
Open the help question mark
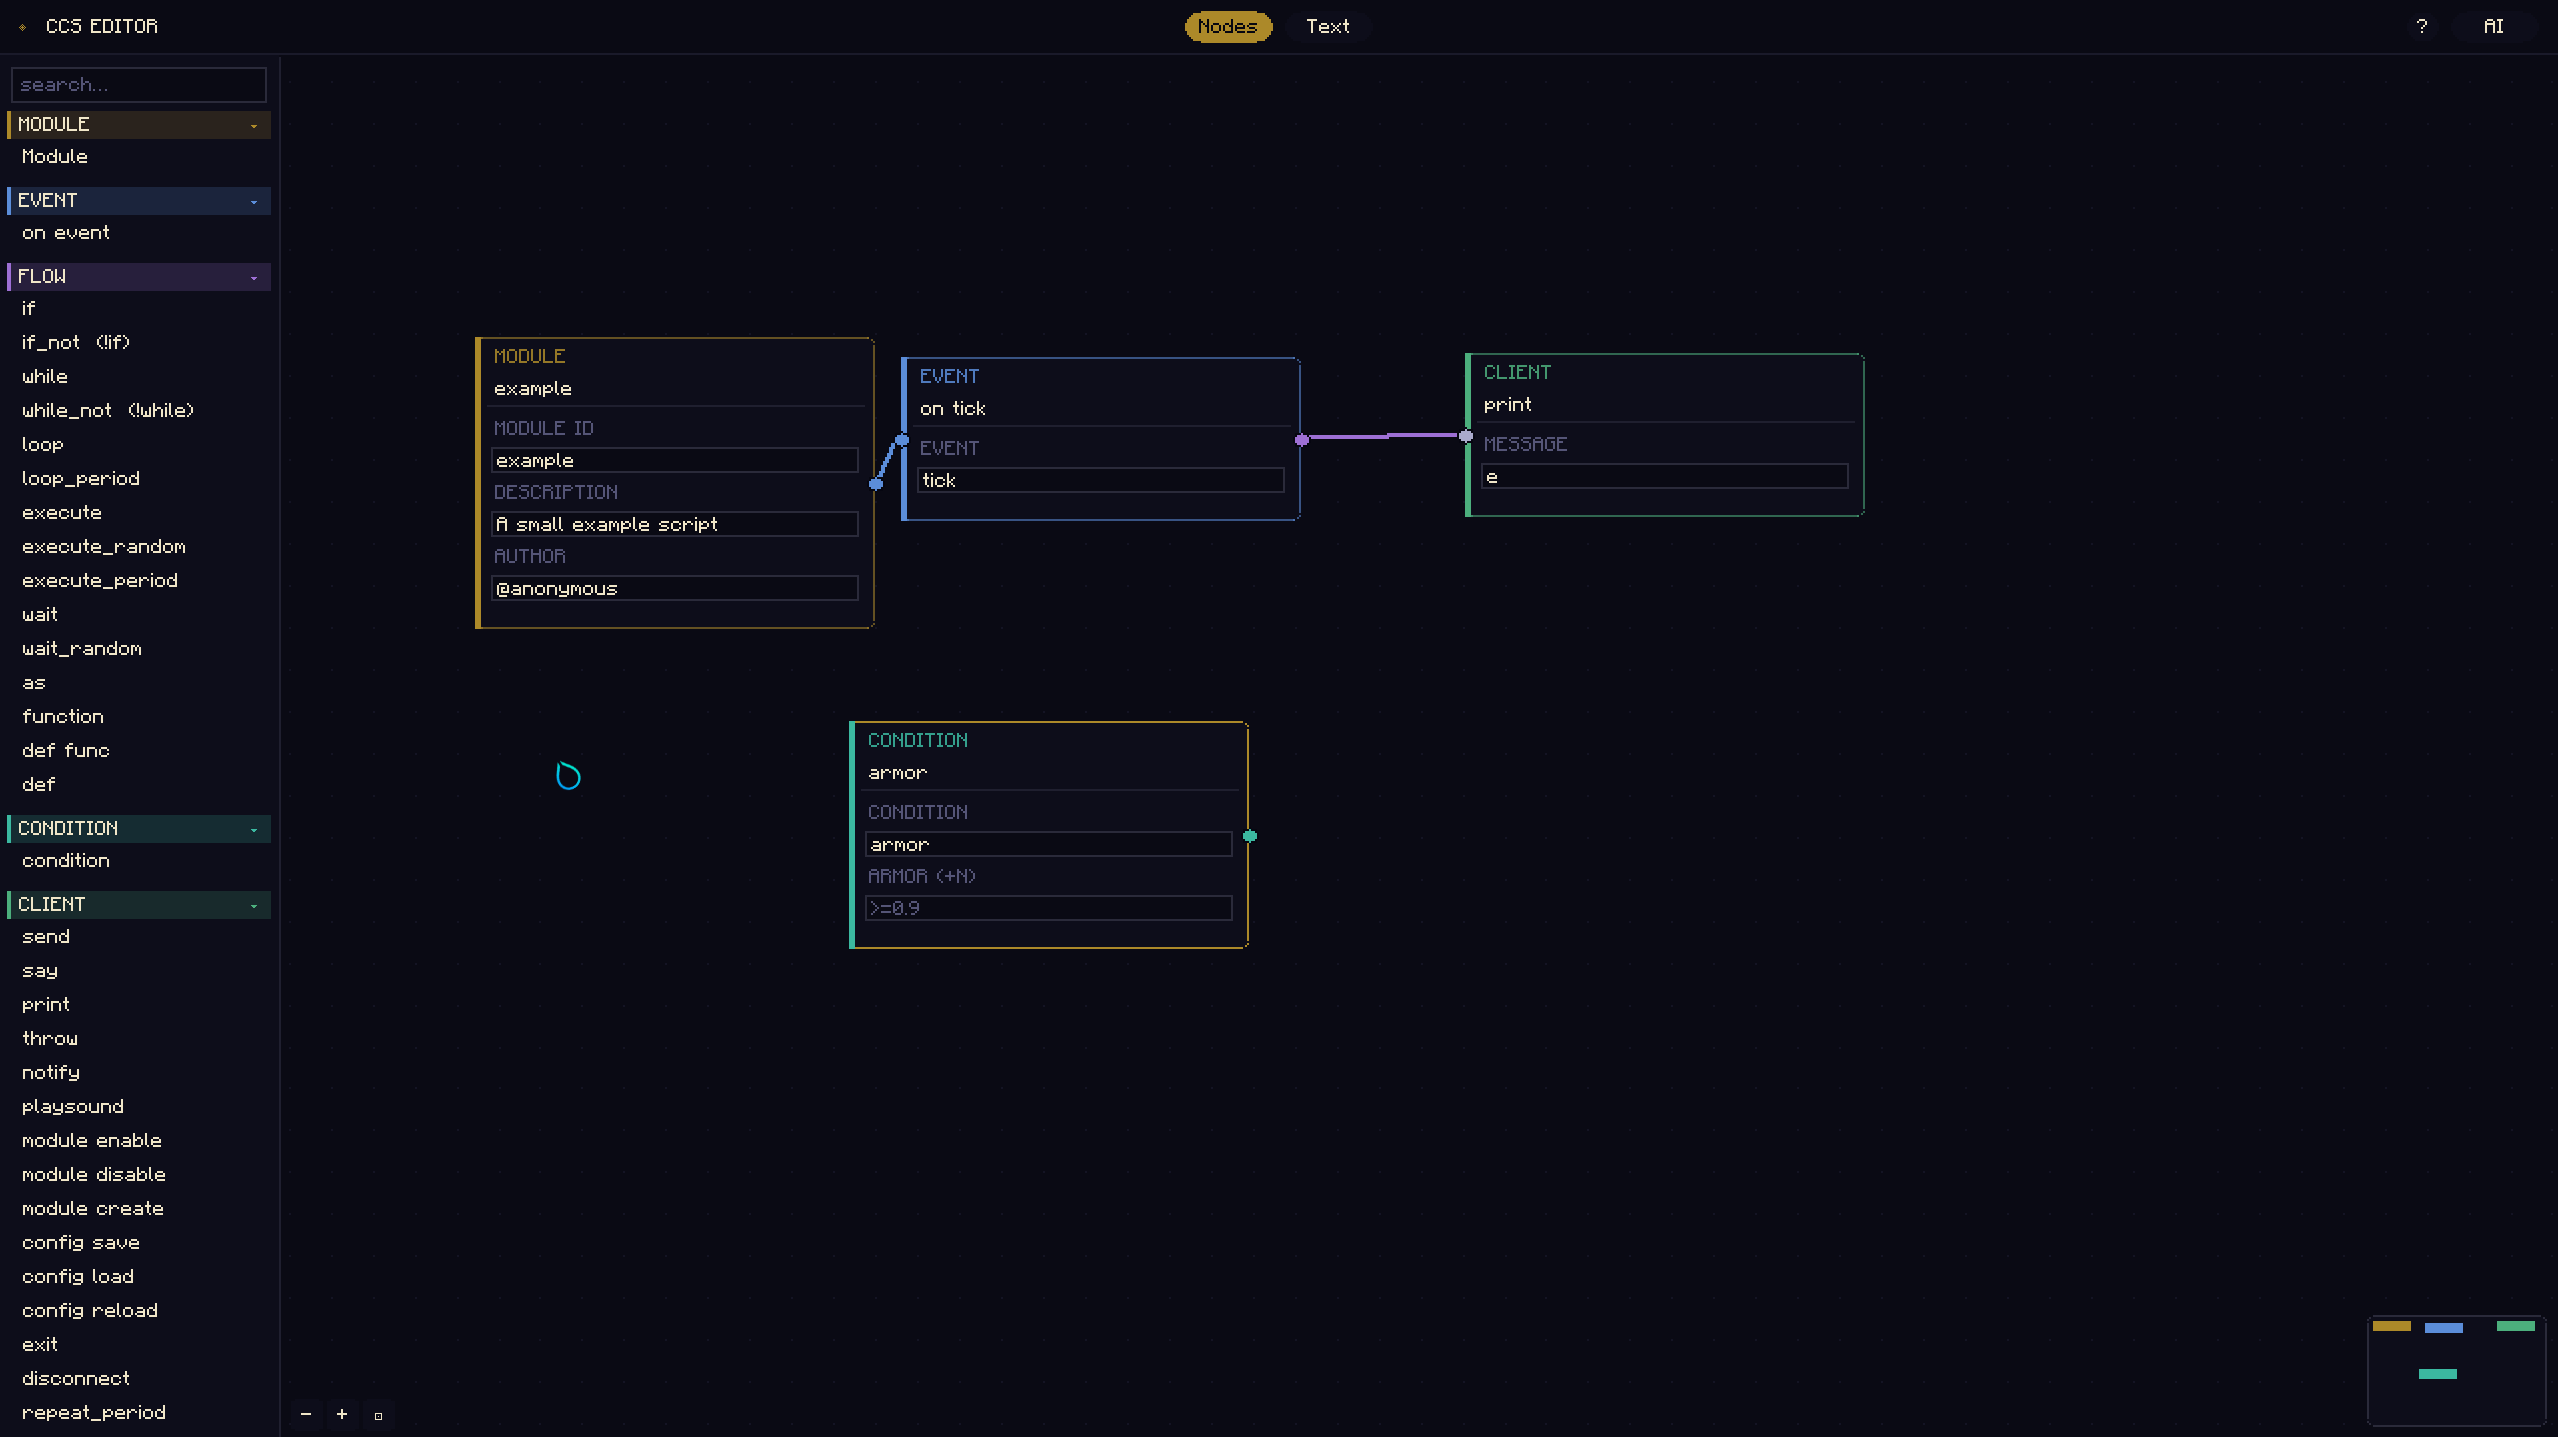(x=2422, y=26)
